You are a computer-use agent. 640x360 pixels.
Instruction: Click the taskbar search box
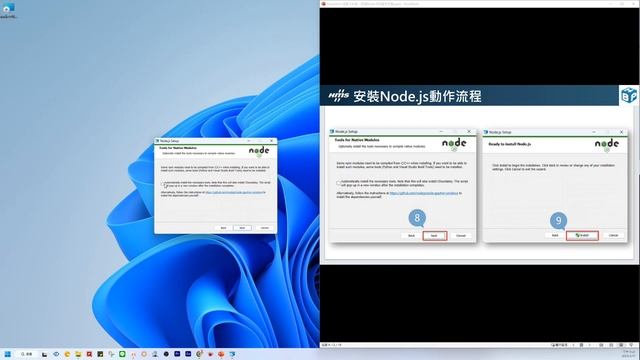pyautogui.click(x=27, y=354)
